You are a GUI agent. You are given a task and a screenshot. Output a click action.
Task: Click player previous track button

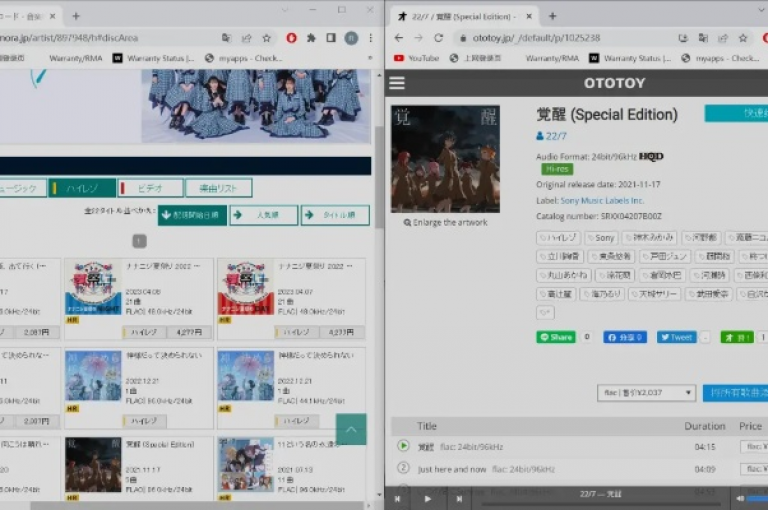(397, 499)
